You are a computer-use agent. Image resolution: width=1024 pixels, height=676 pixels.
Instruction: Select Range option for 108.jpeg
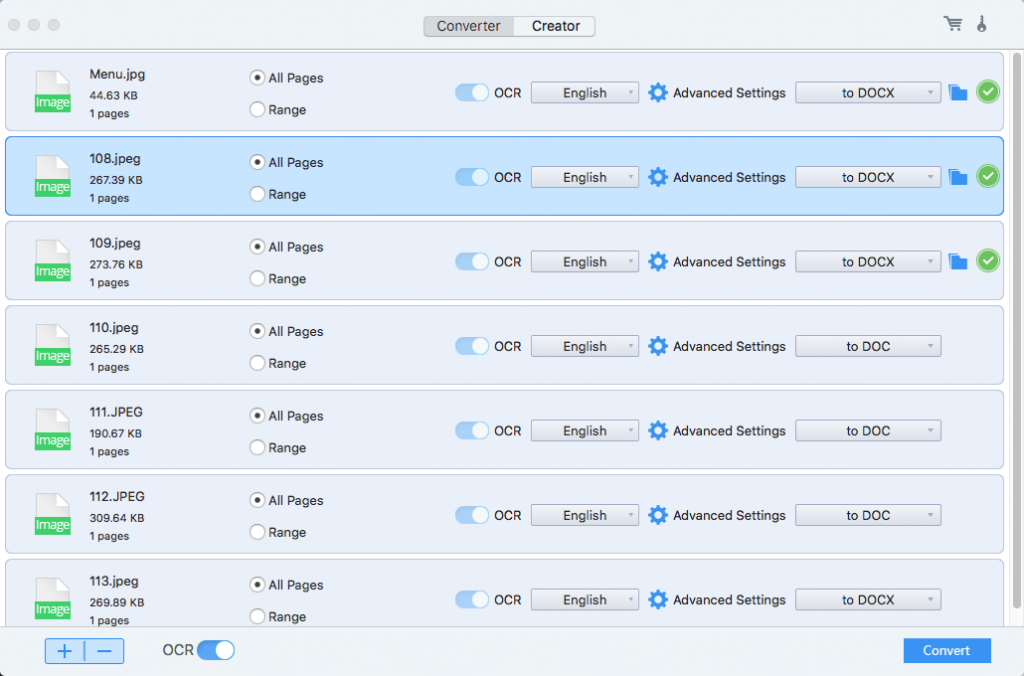pos(257,194)
